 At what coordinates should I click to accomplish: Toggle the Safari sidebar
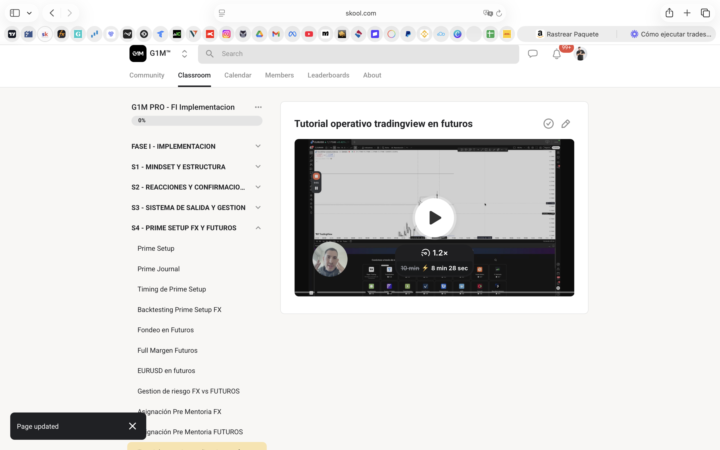click(15, 13)
